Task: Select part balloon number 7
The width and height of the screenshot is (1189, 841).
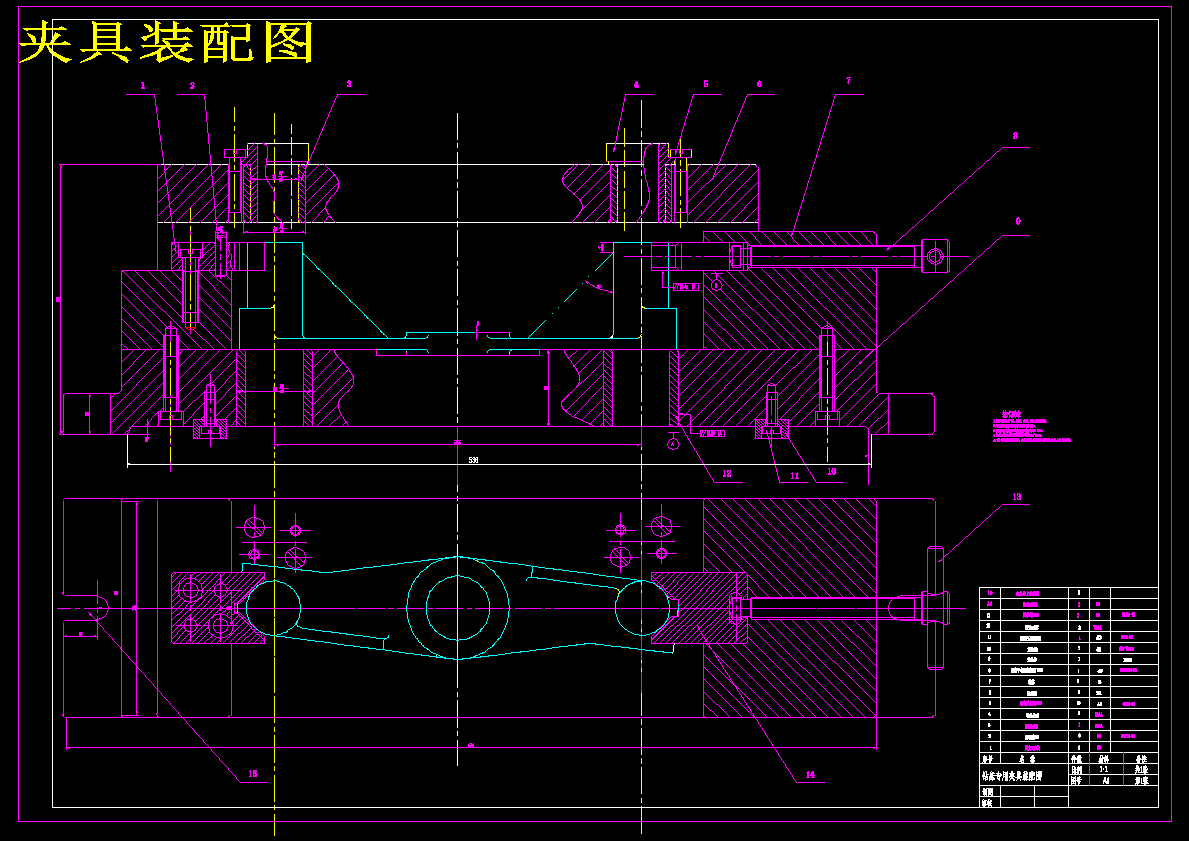Action: pyautogui.click(x=849, y=80)
